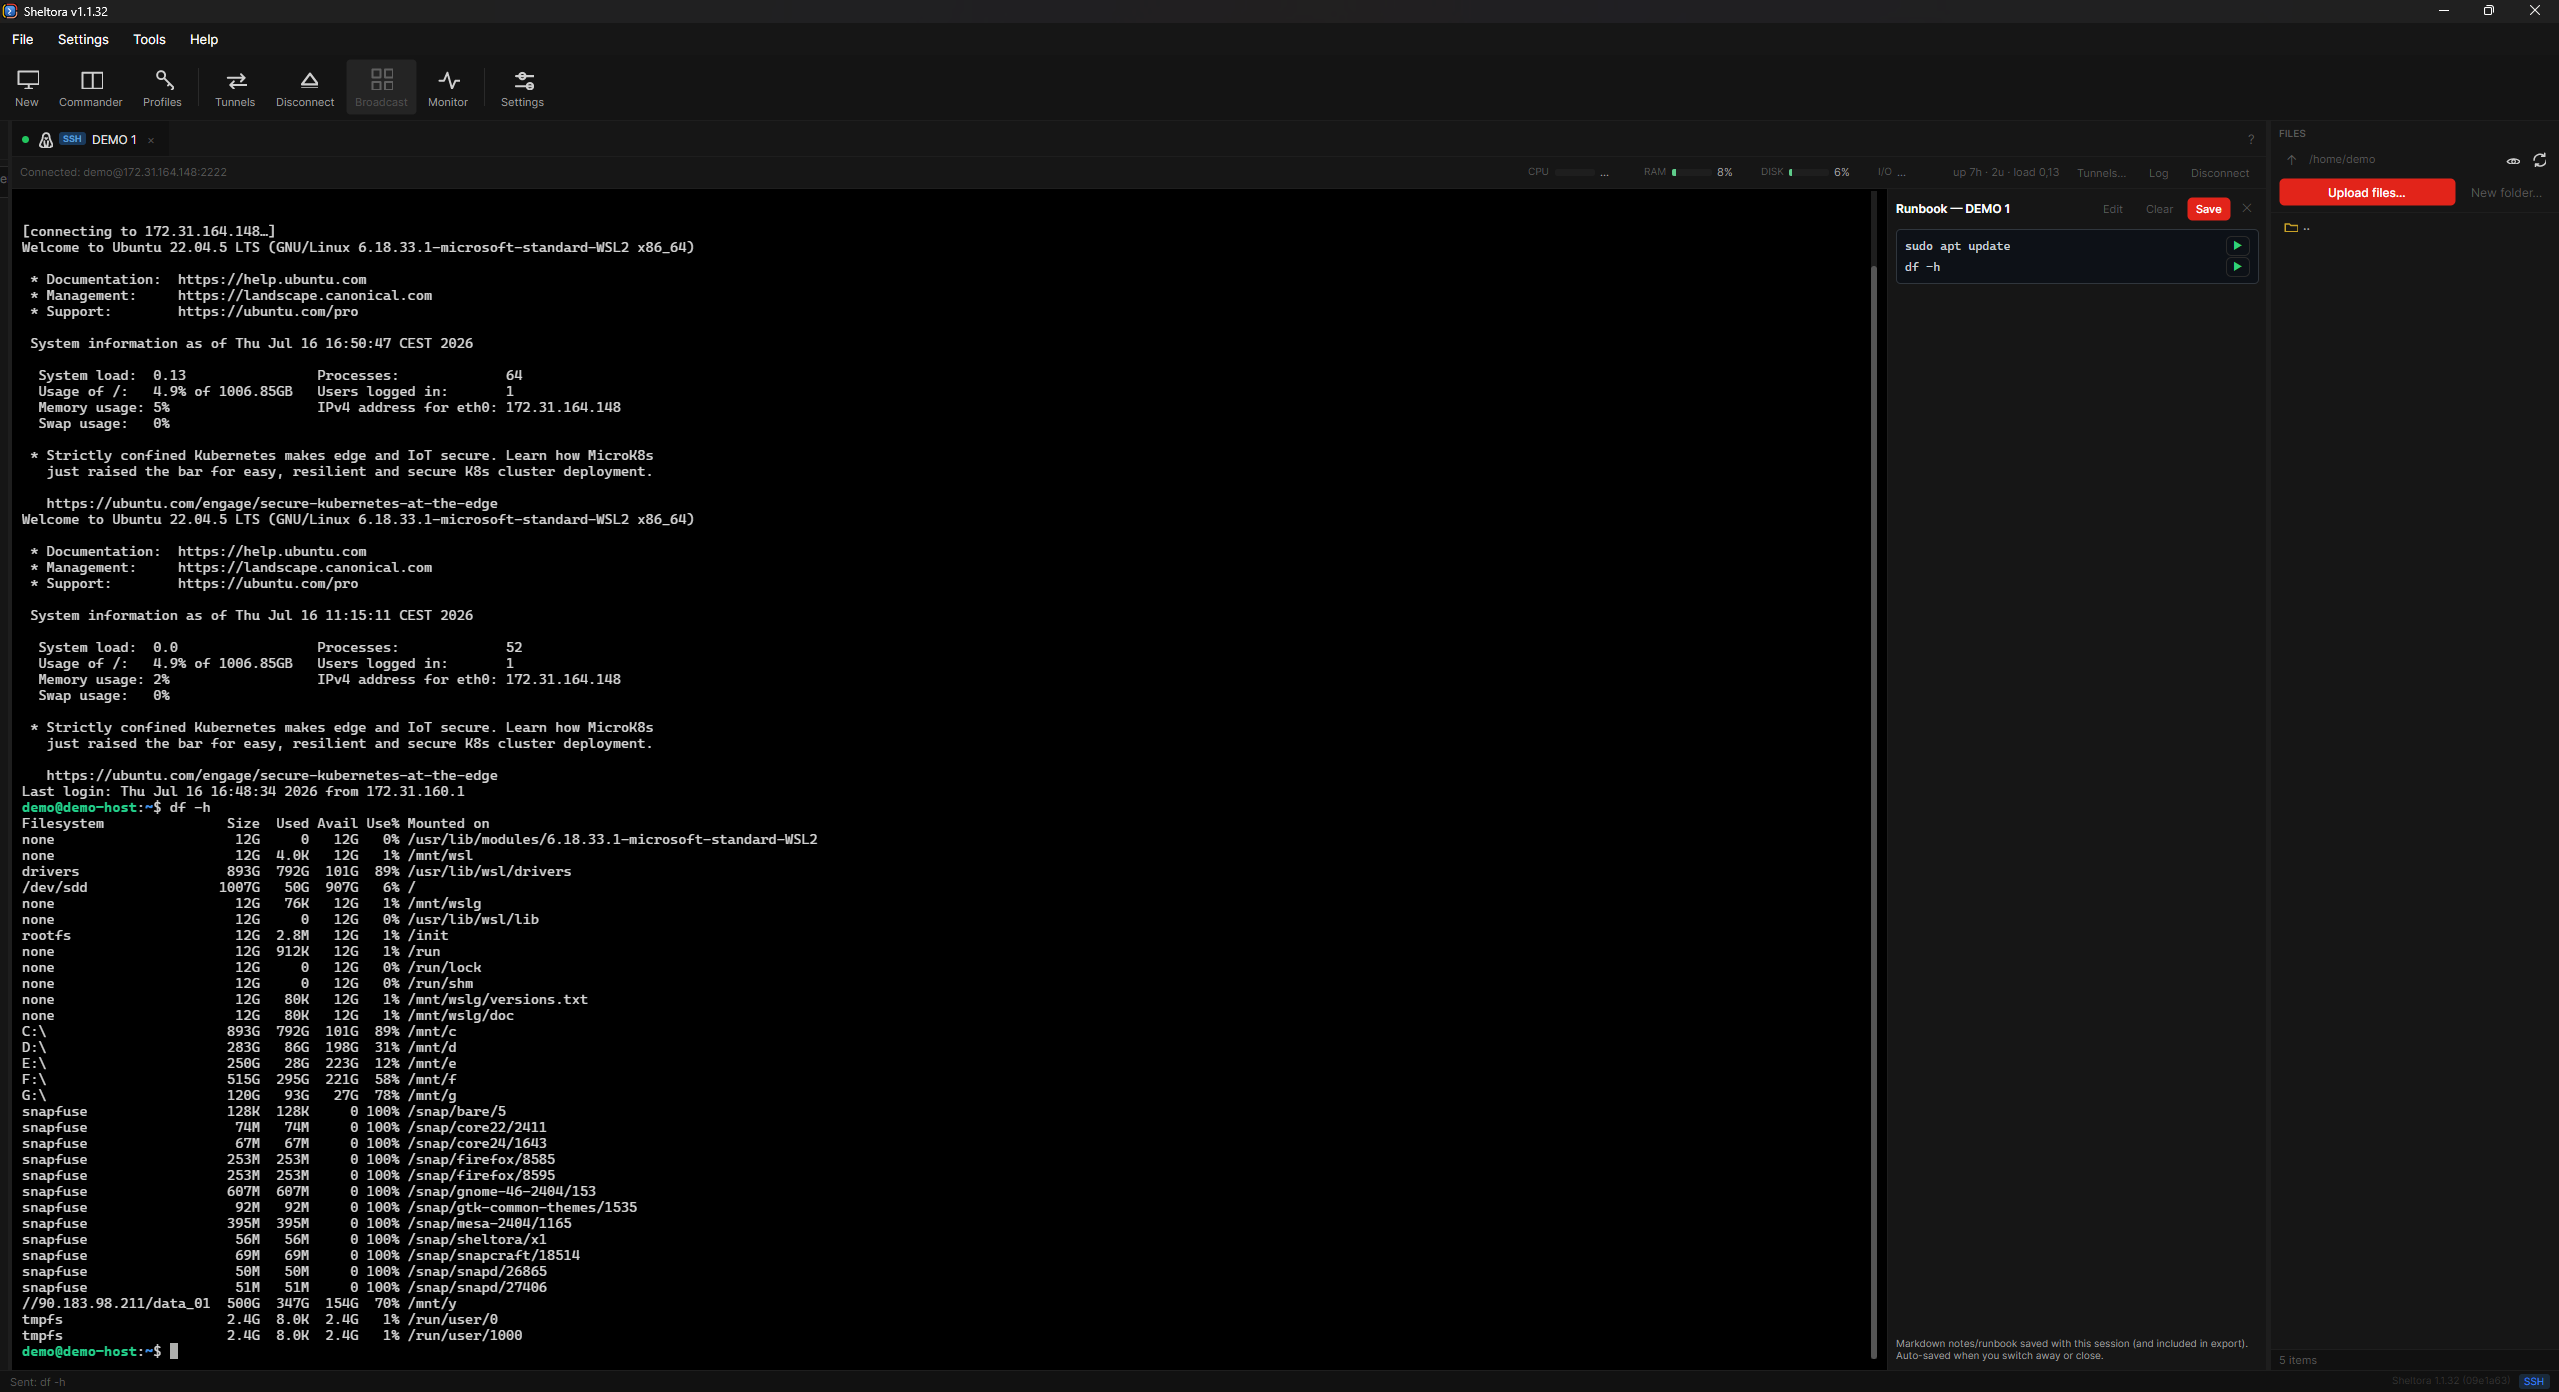Click the 'Sent: df -h' status text

click(x=37, y=1382)
